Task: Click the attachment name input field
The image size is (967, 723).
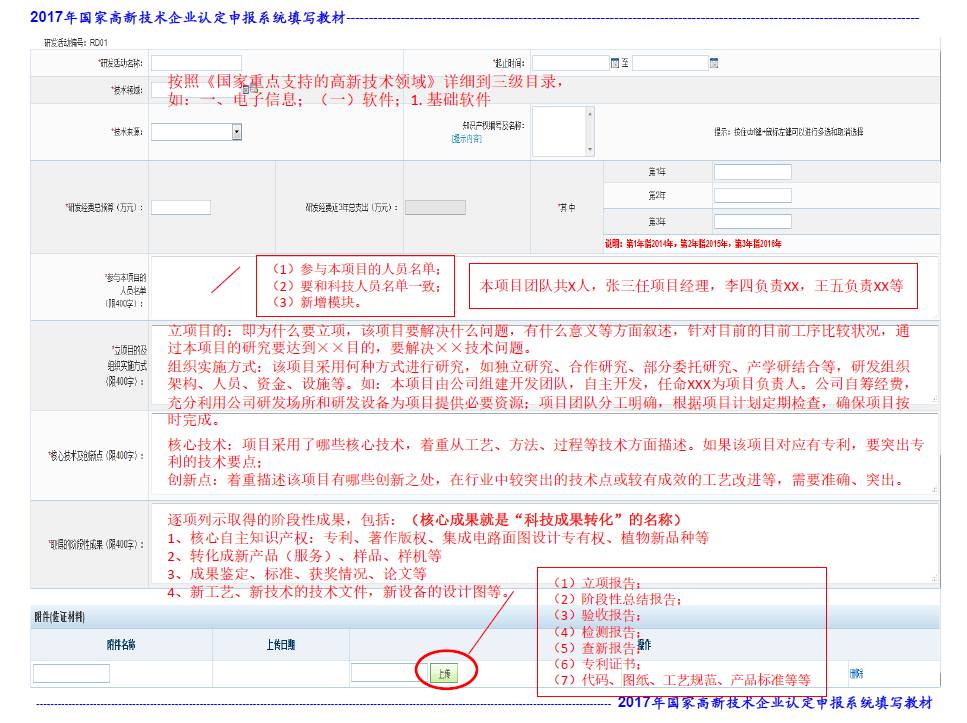Action: [x=71, y=673]
